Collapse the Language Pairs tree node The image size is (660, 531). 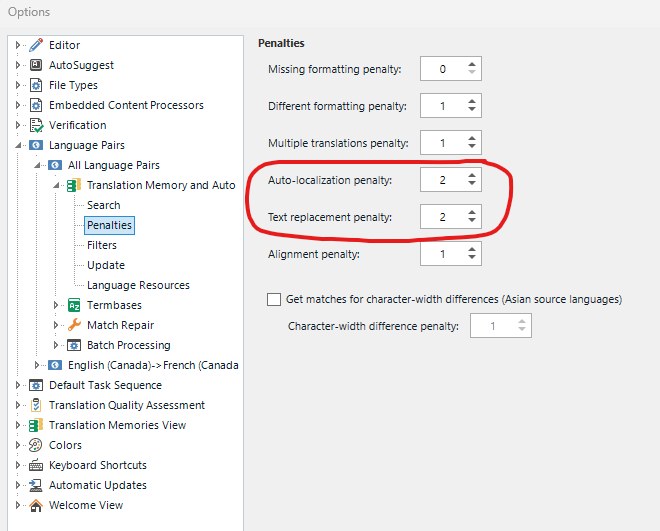coord(18,145)
